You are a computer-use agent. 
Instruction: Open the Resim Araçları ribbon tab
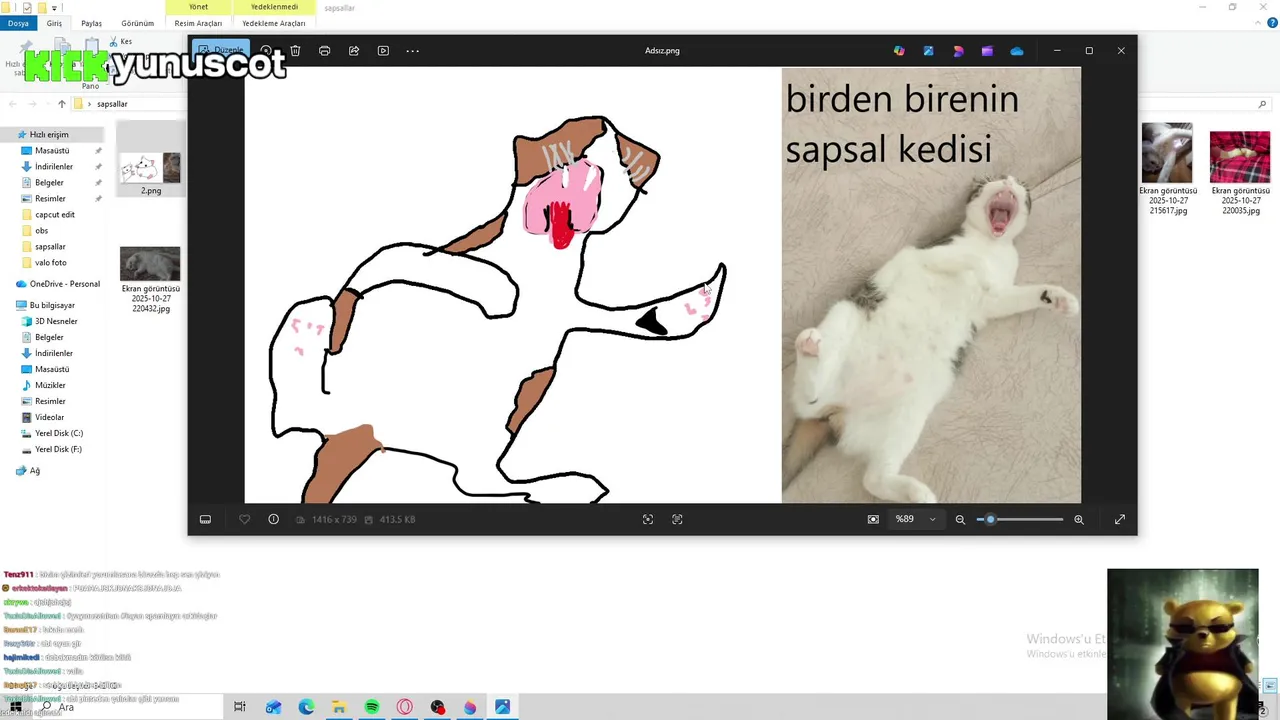tap(198, 23)
